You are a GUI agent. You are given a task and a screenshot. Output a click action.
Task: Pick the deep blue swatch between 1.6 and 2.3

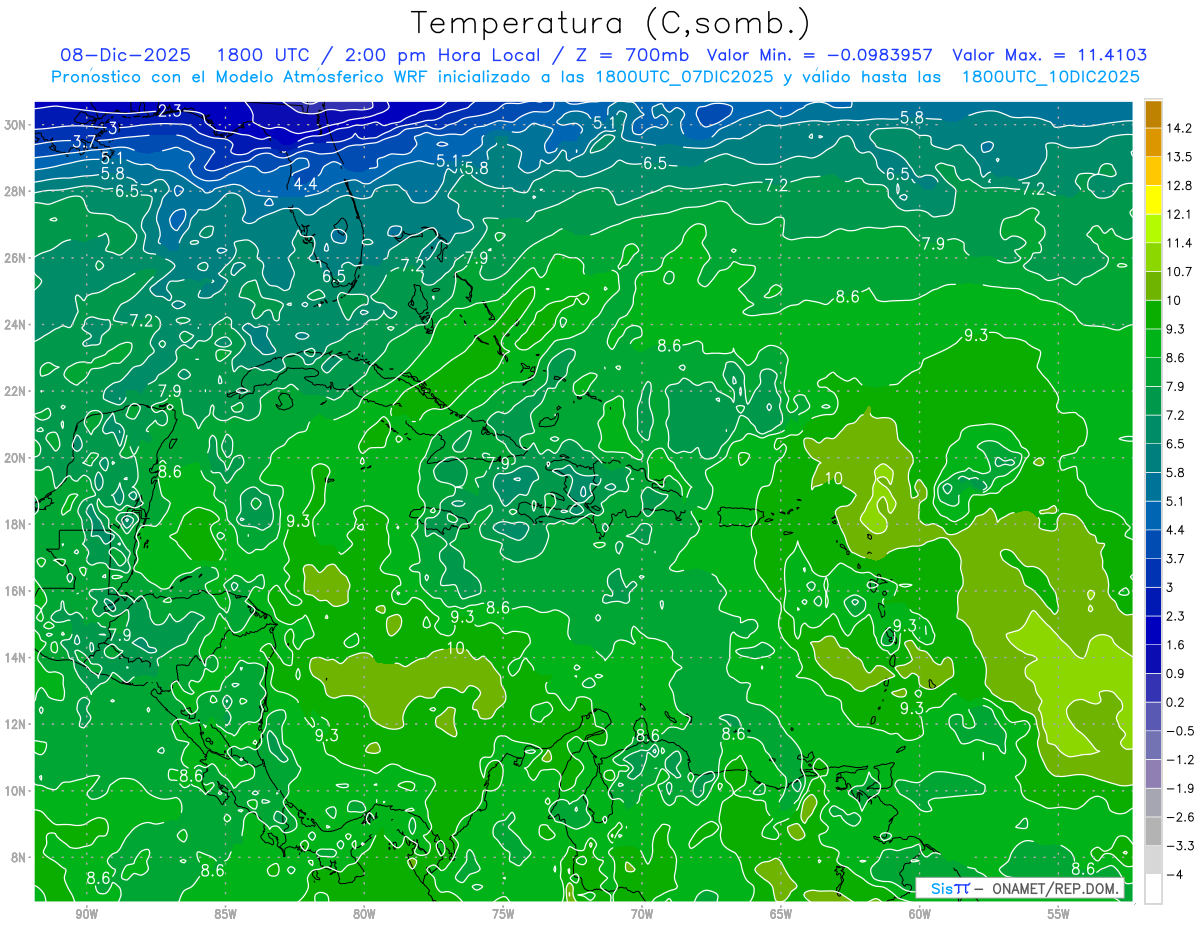1153,631
